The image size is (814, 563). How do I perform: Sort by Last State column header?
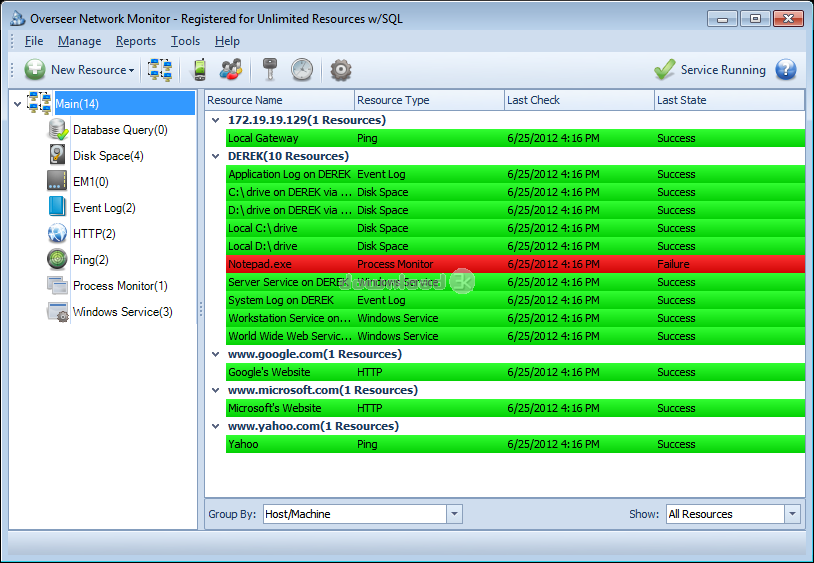[729, 100]
